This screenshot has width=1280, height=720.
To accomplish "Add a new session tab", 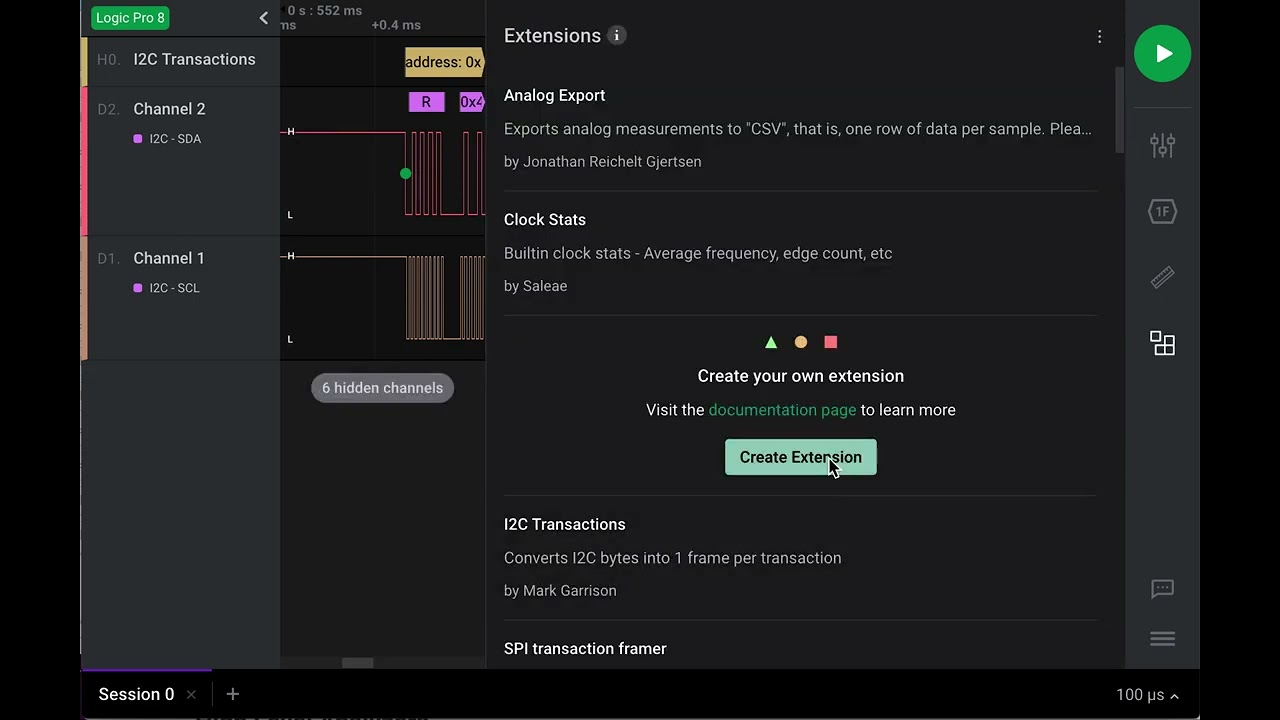I will coord(232,694).
